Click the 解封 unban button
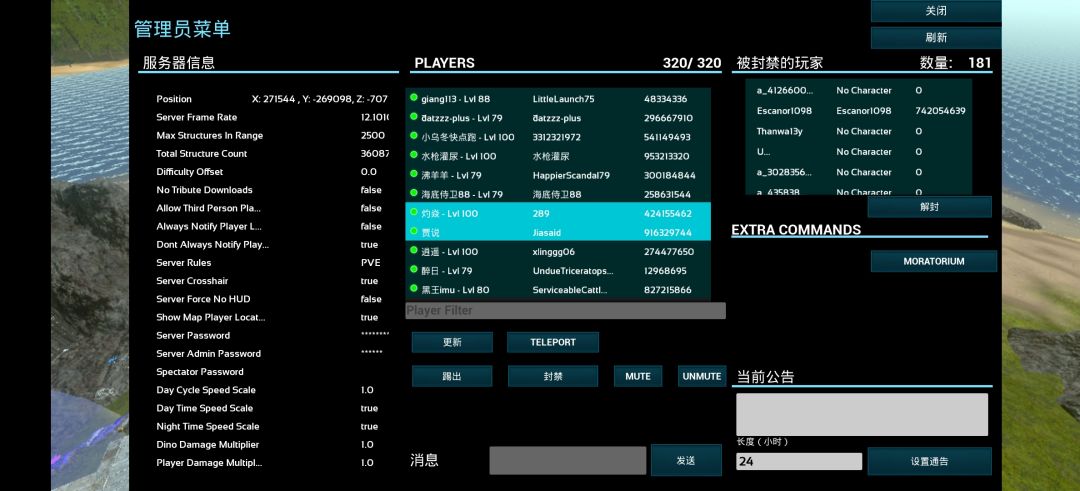Viewport: 1080px width, 491px height. pos(929,207)
